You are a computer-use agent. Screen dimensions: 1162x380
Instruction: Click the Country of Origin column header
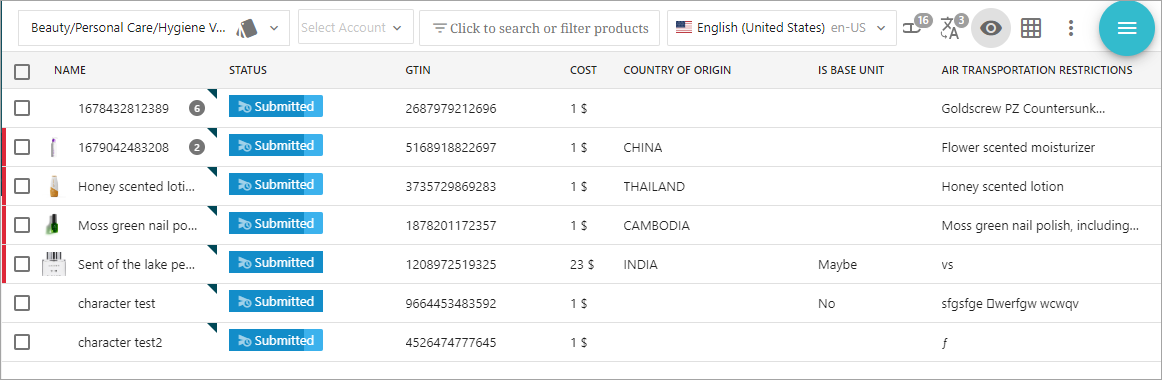(x=677, y=70)
